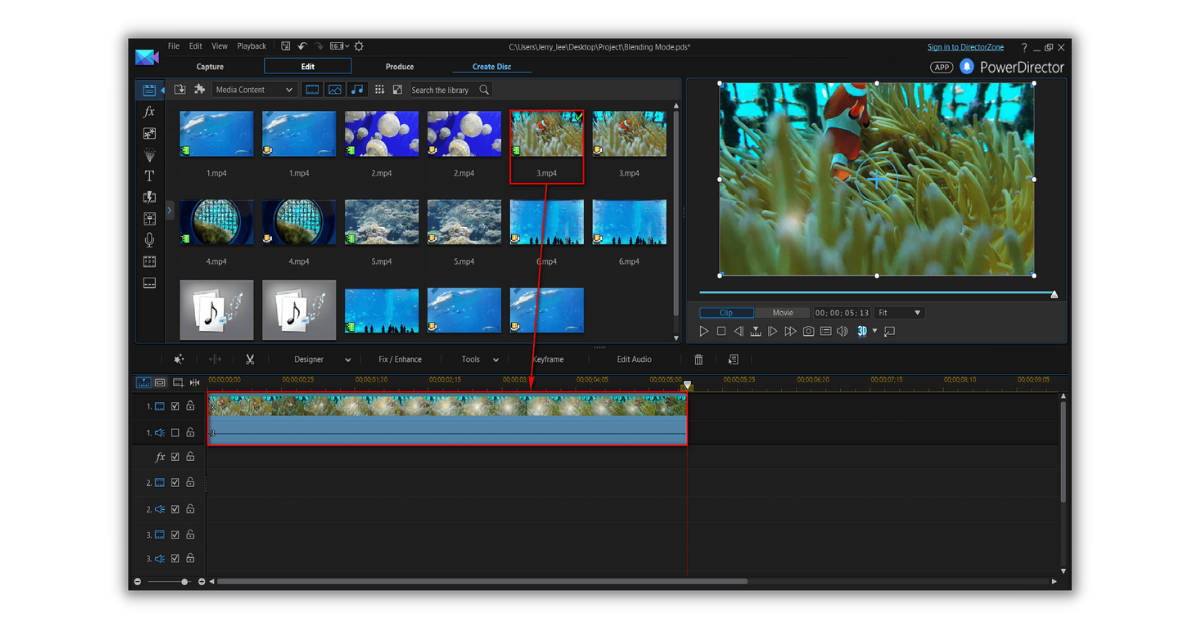Viewport: 1200px width, 630px height.
Task: Toggle the checkbox enabling video track 2
Action: [x=175, y=483]
